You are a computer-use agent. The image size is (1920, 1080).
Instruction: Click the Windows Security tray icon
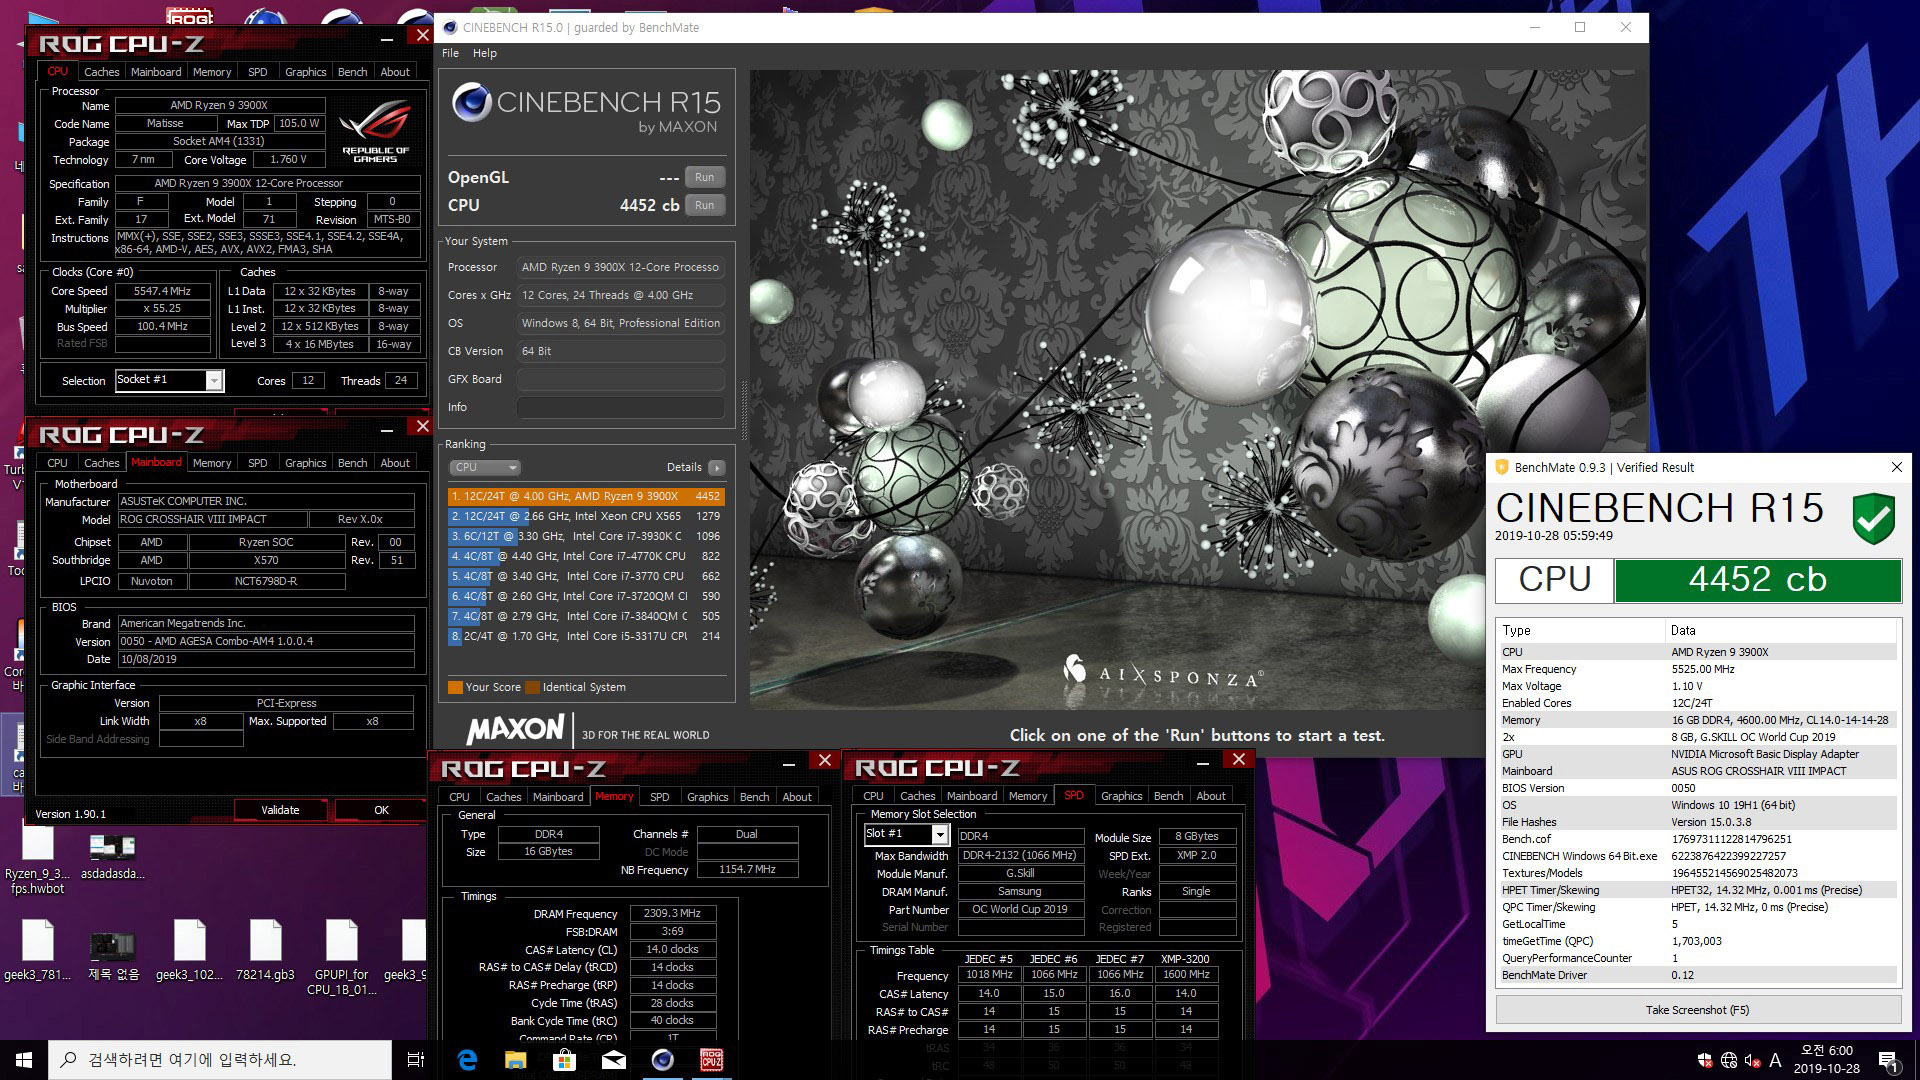click(1705, 1060)
